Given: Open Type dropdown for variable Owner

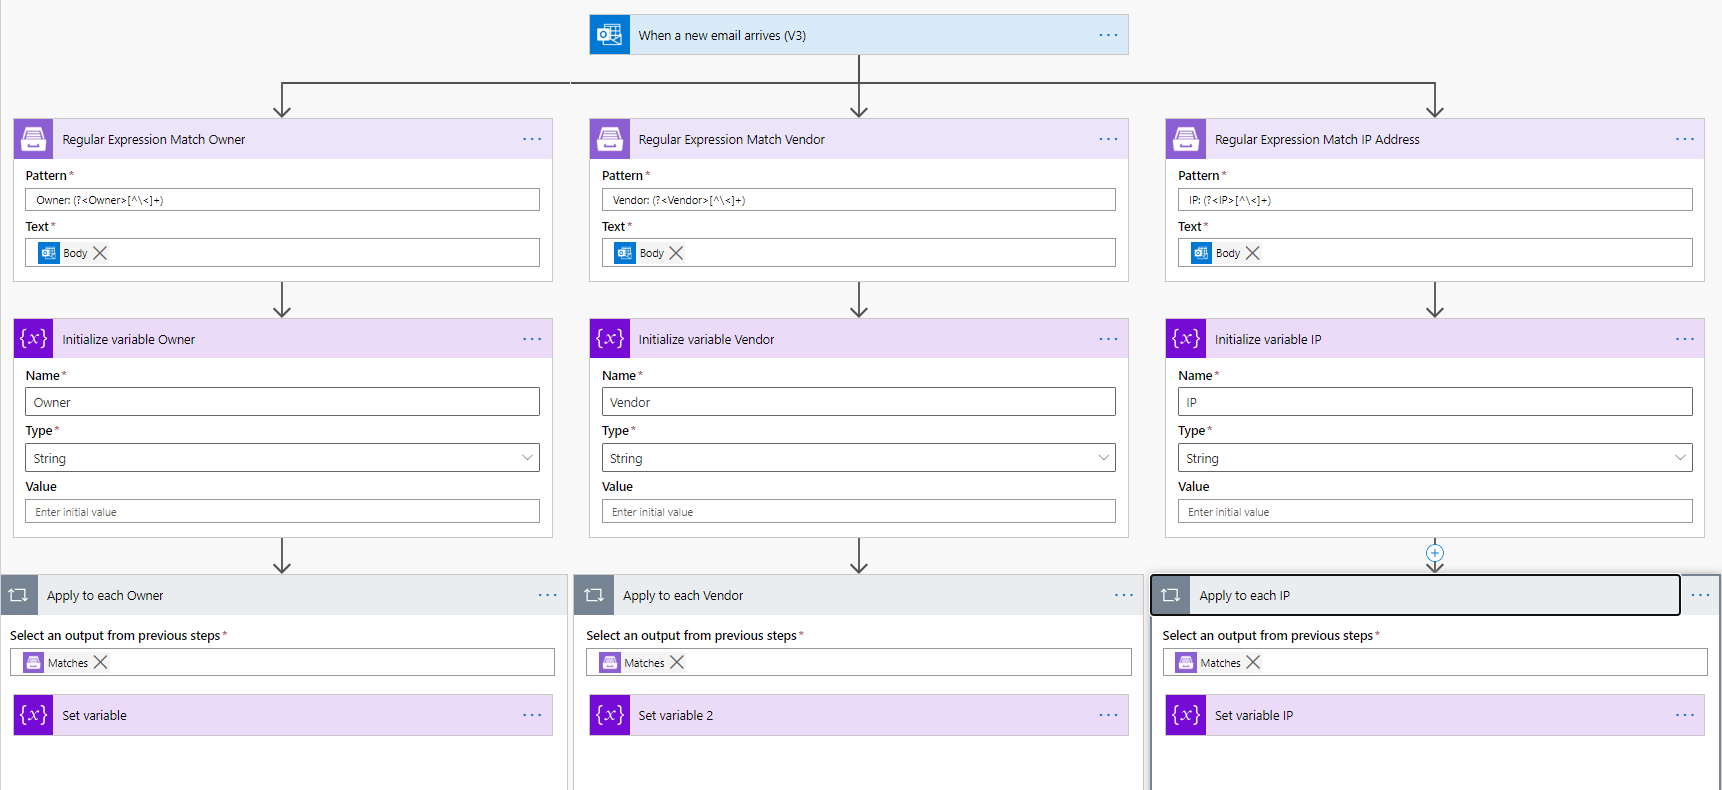Looking at the screenshot, I should [527, 458].
